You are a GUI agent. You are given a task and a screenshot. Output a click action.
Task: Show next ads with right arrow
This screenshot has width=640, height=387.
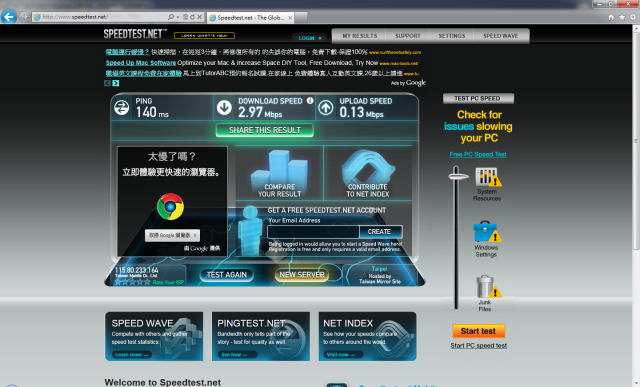click(116, 83)
